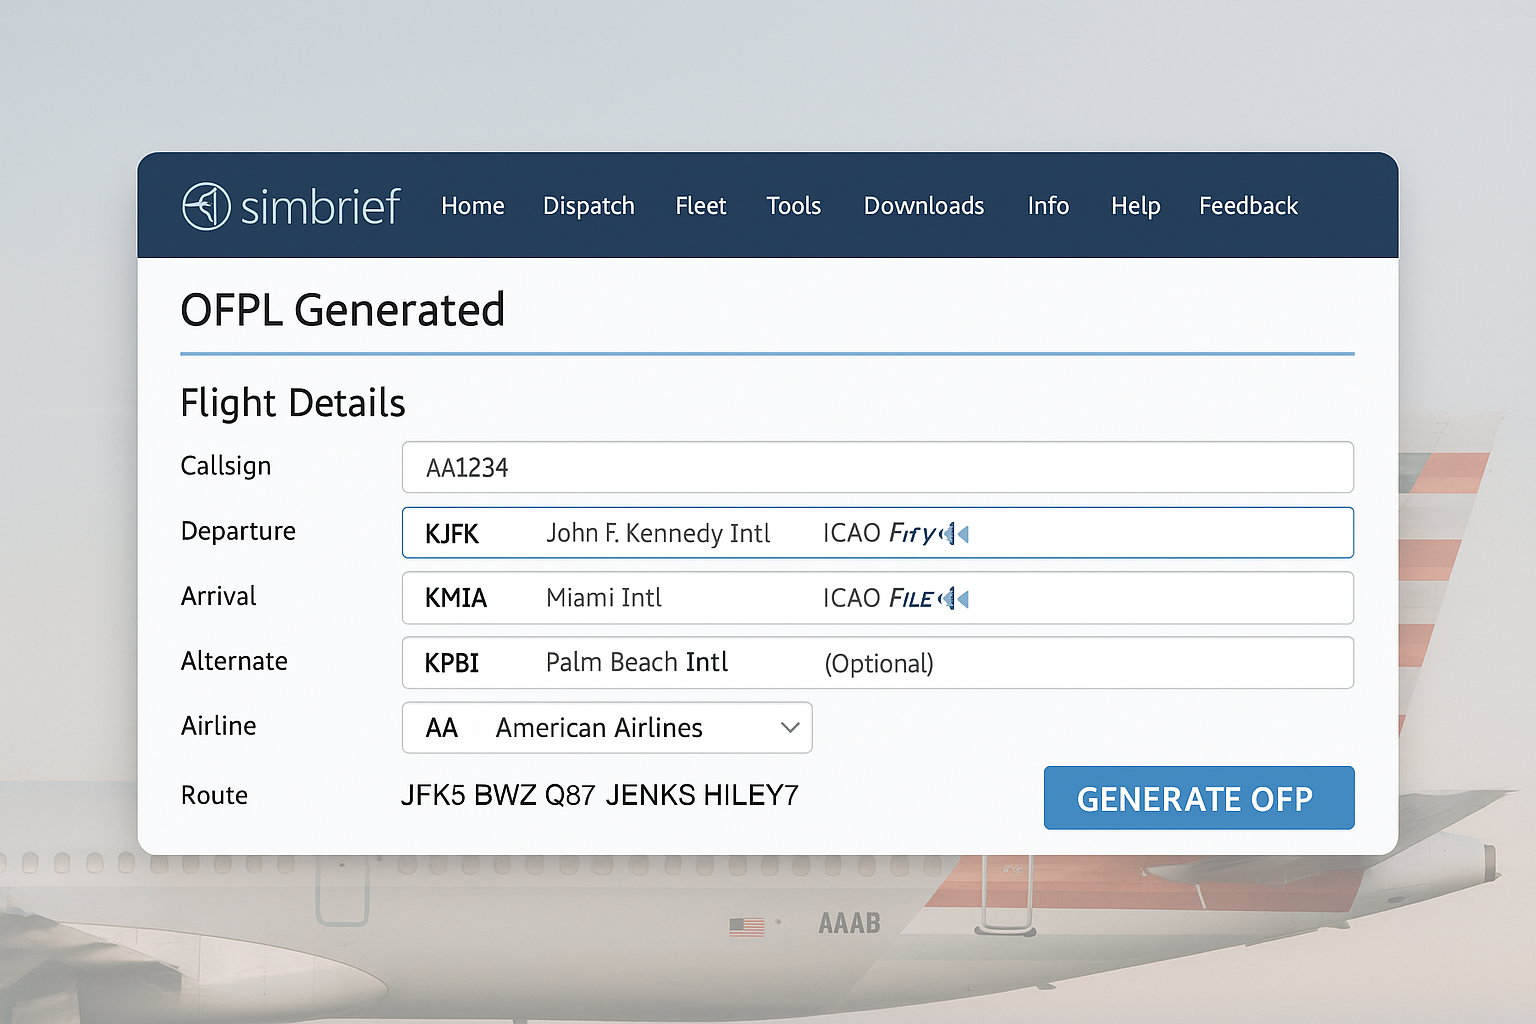Open the Tools menu
Image resolution: width=1536 pixels, height=1024 pixels.
(794, 206)
